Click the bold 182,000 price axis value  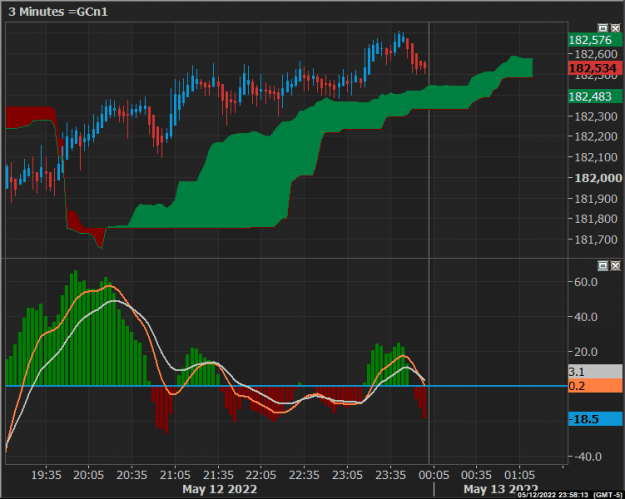(598, 178)
